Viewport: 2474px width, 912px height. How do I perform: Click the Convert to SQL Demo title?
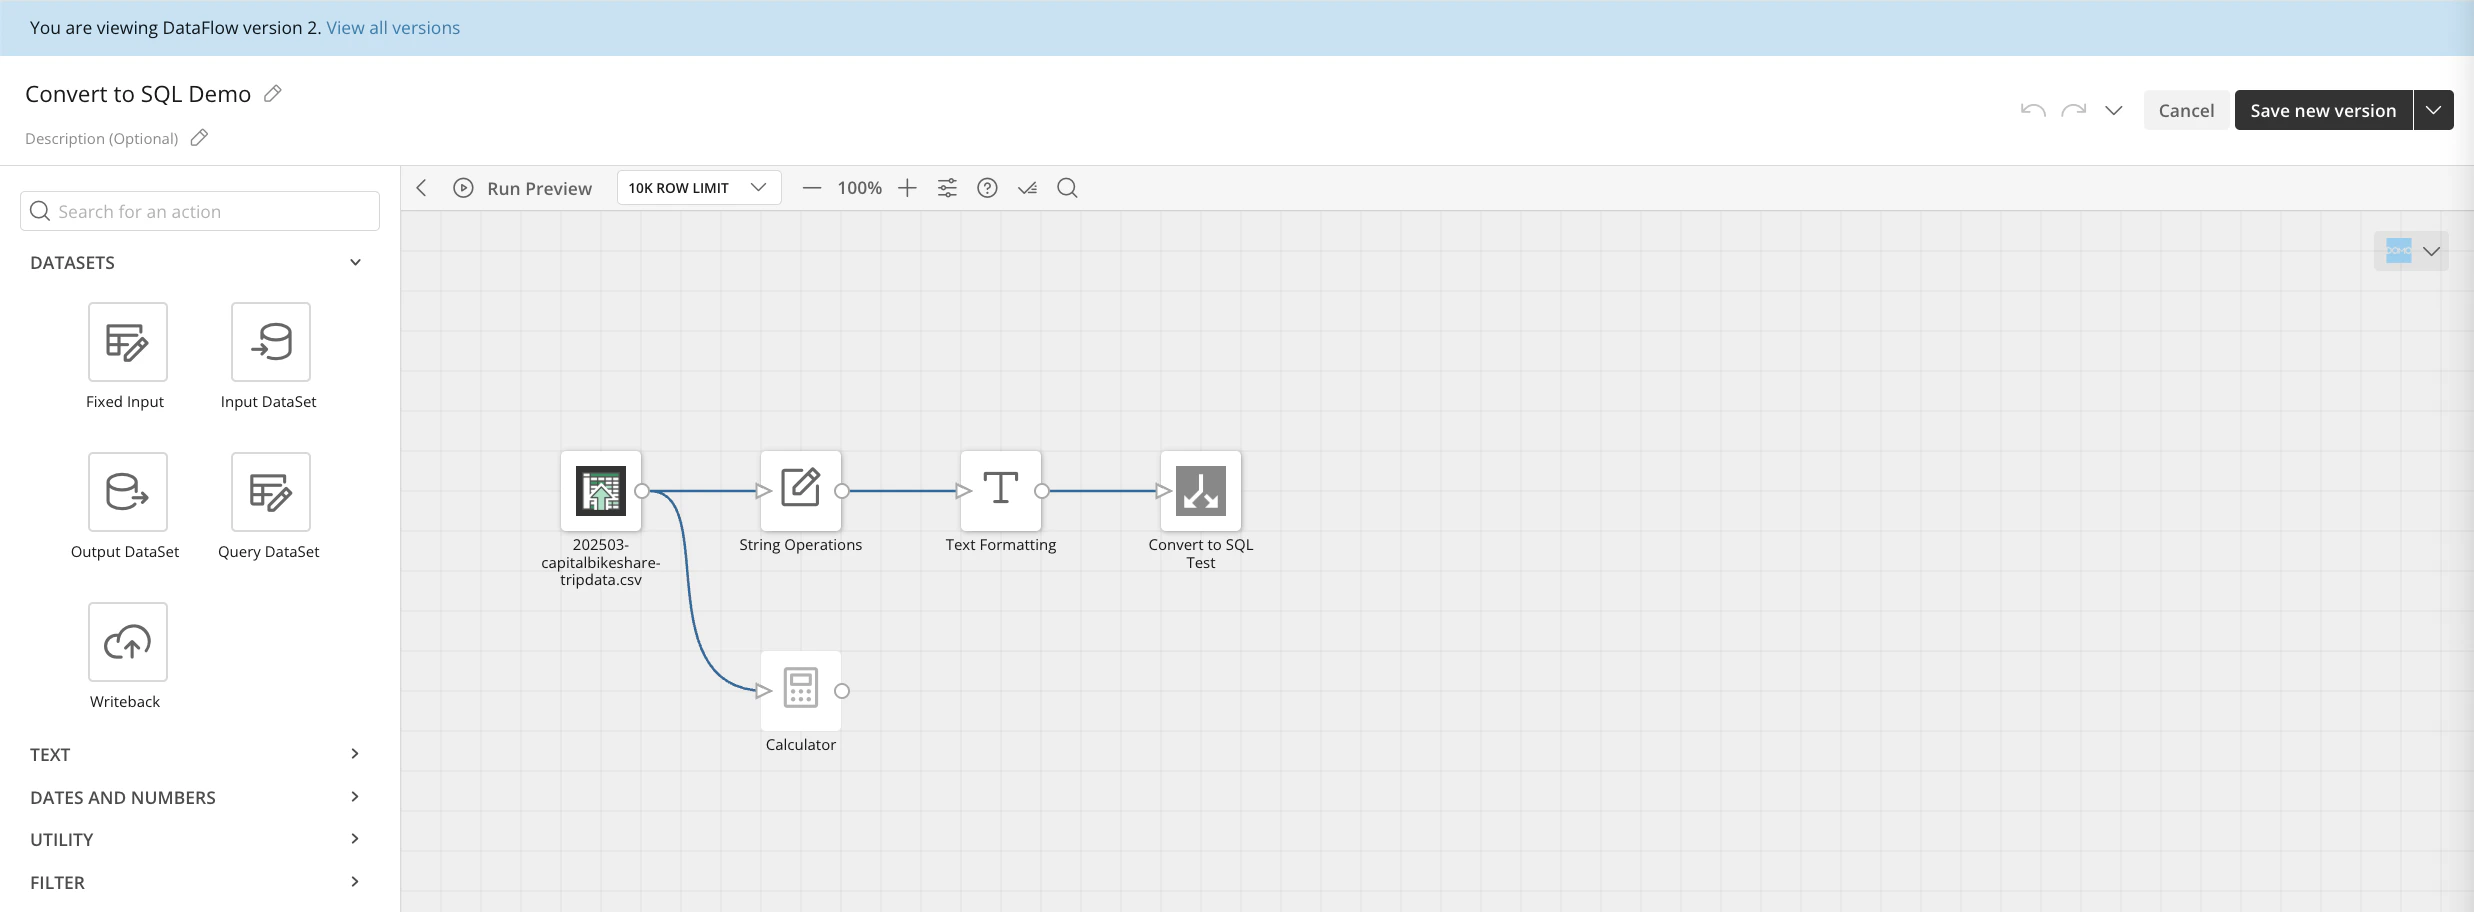138,94
